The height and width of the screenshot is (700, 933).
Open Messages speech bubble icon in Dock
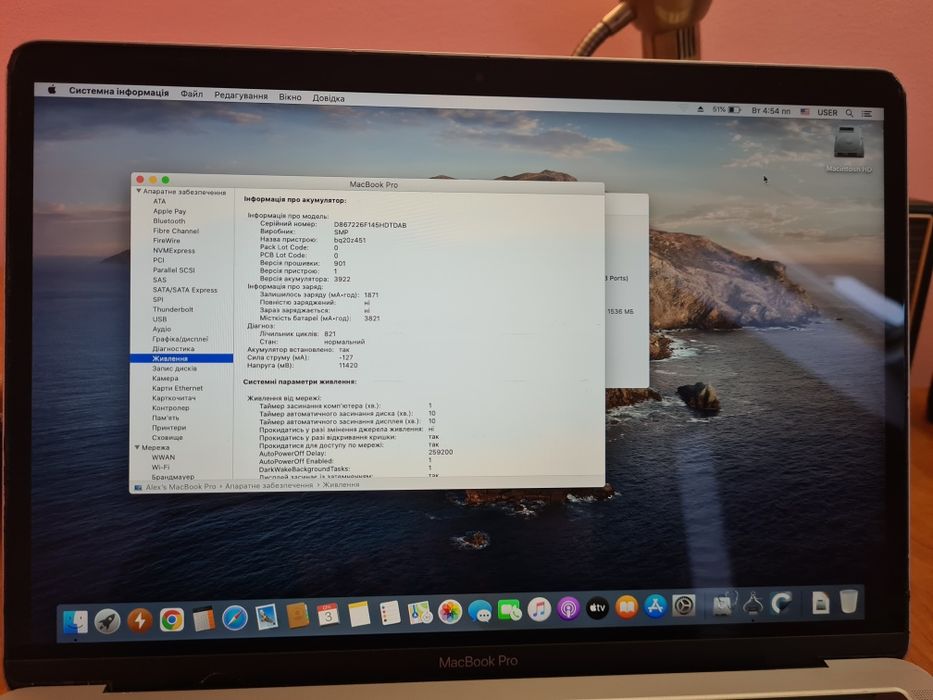pos(480,611)
